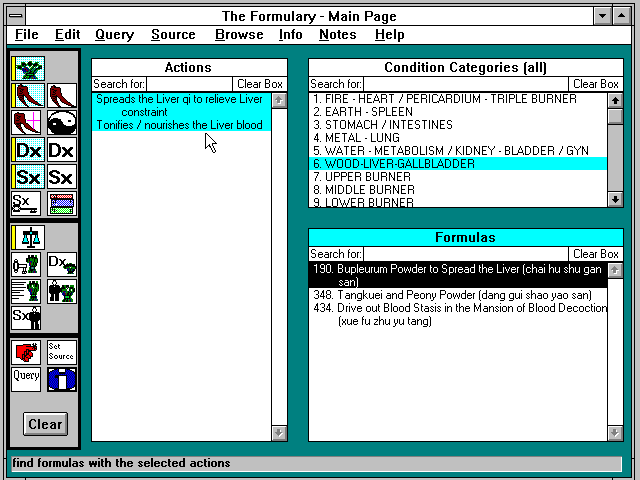Click the red pointing hand icon
Viewport: 640px width, 480px height.
tap(27, 352)
